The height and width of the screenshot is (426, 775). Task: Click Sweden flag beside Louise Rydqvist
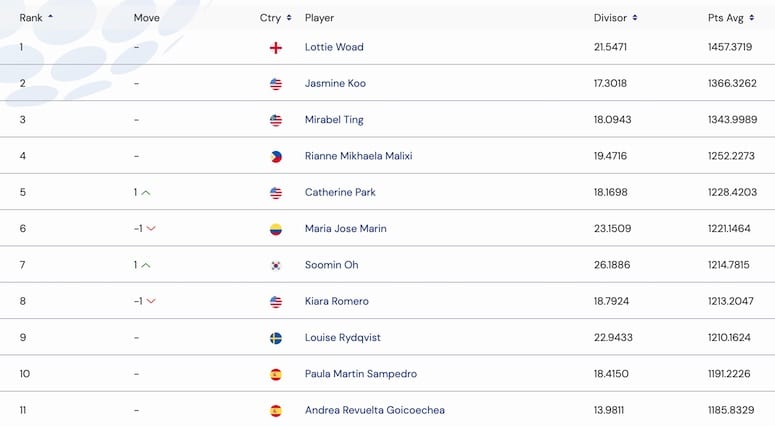tap(276, 338)
